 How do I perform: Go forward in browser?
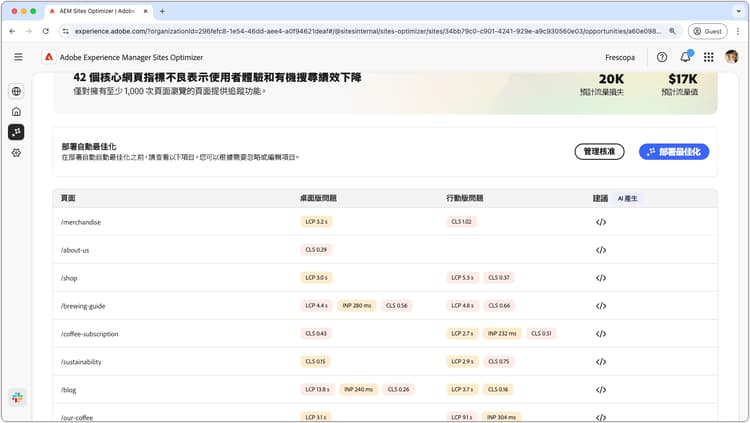click(x=29, y=31)
